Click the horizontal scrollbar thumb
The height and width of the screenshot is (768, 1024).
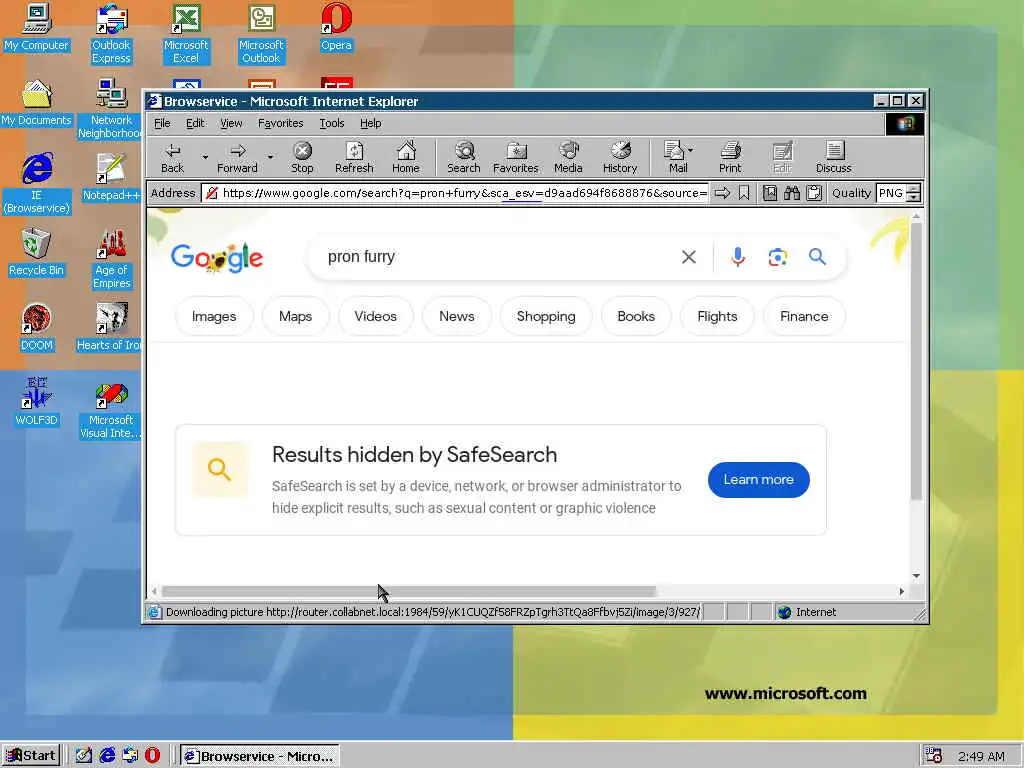(409, 591)
